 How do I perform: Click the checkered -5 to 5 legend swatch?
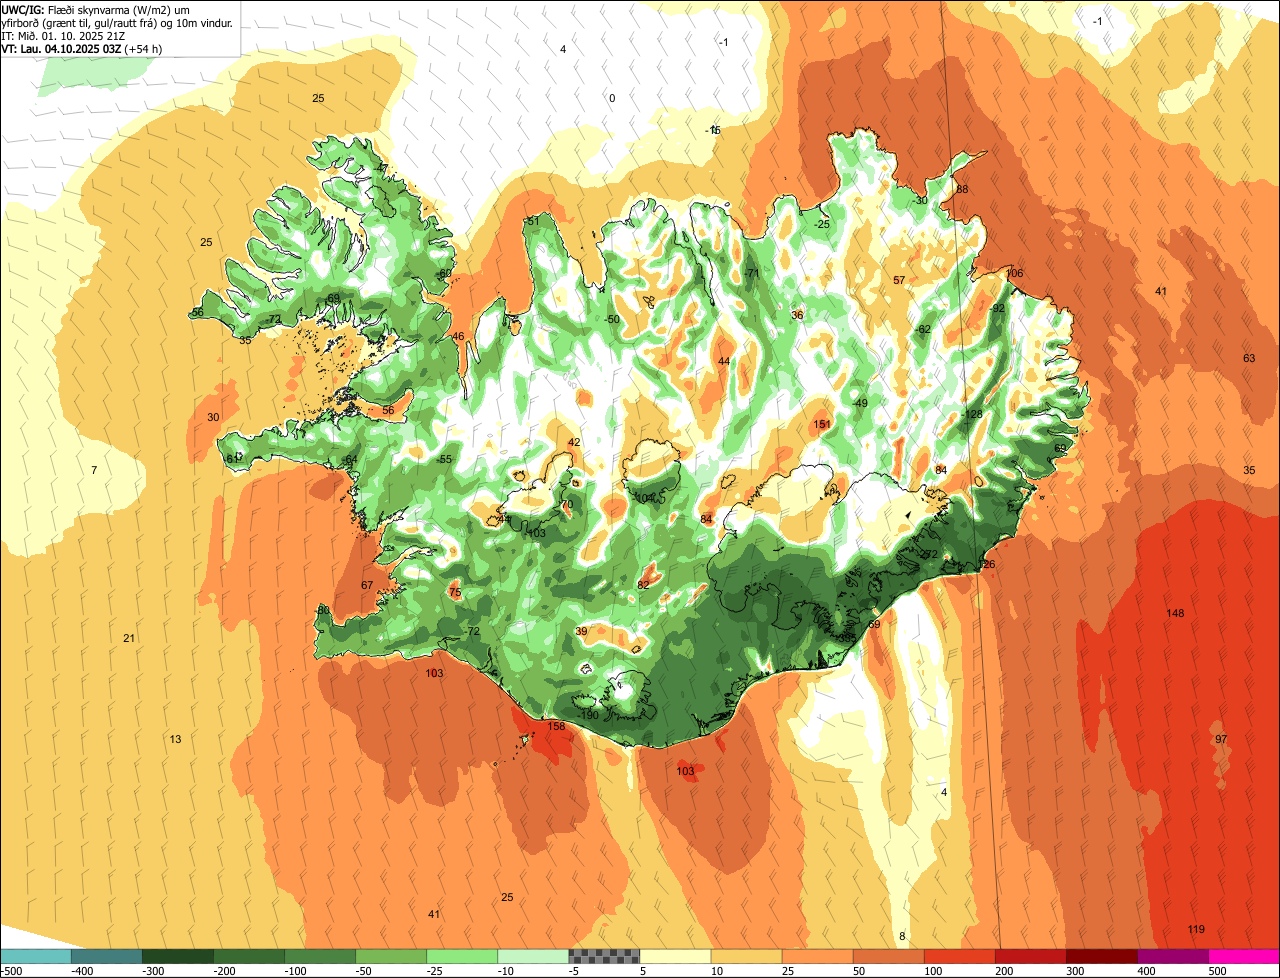click(x=603, y=956)
